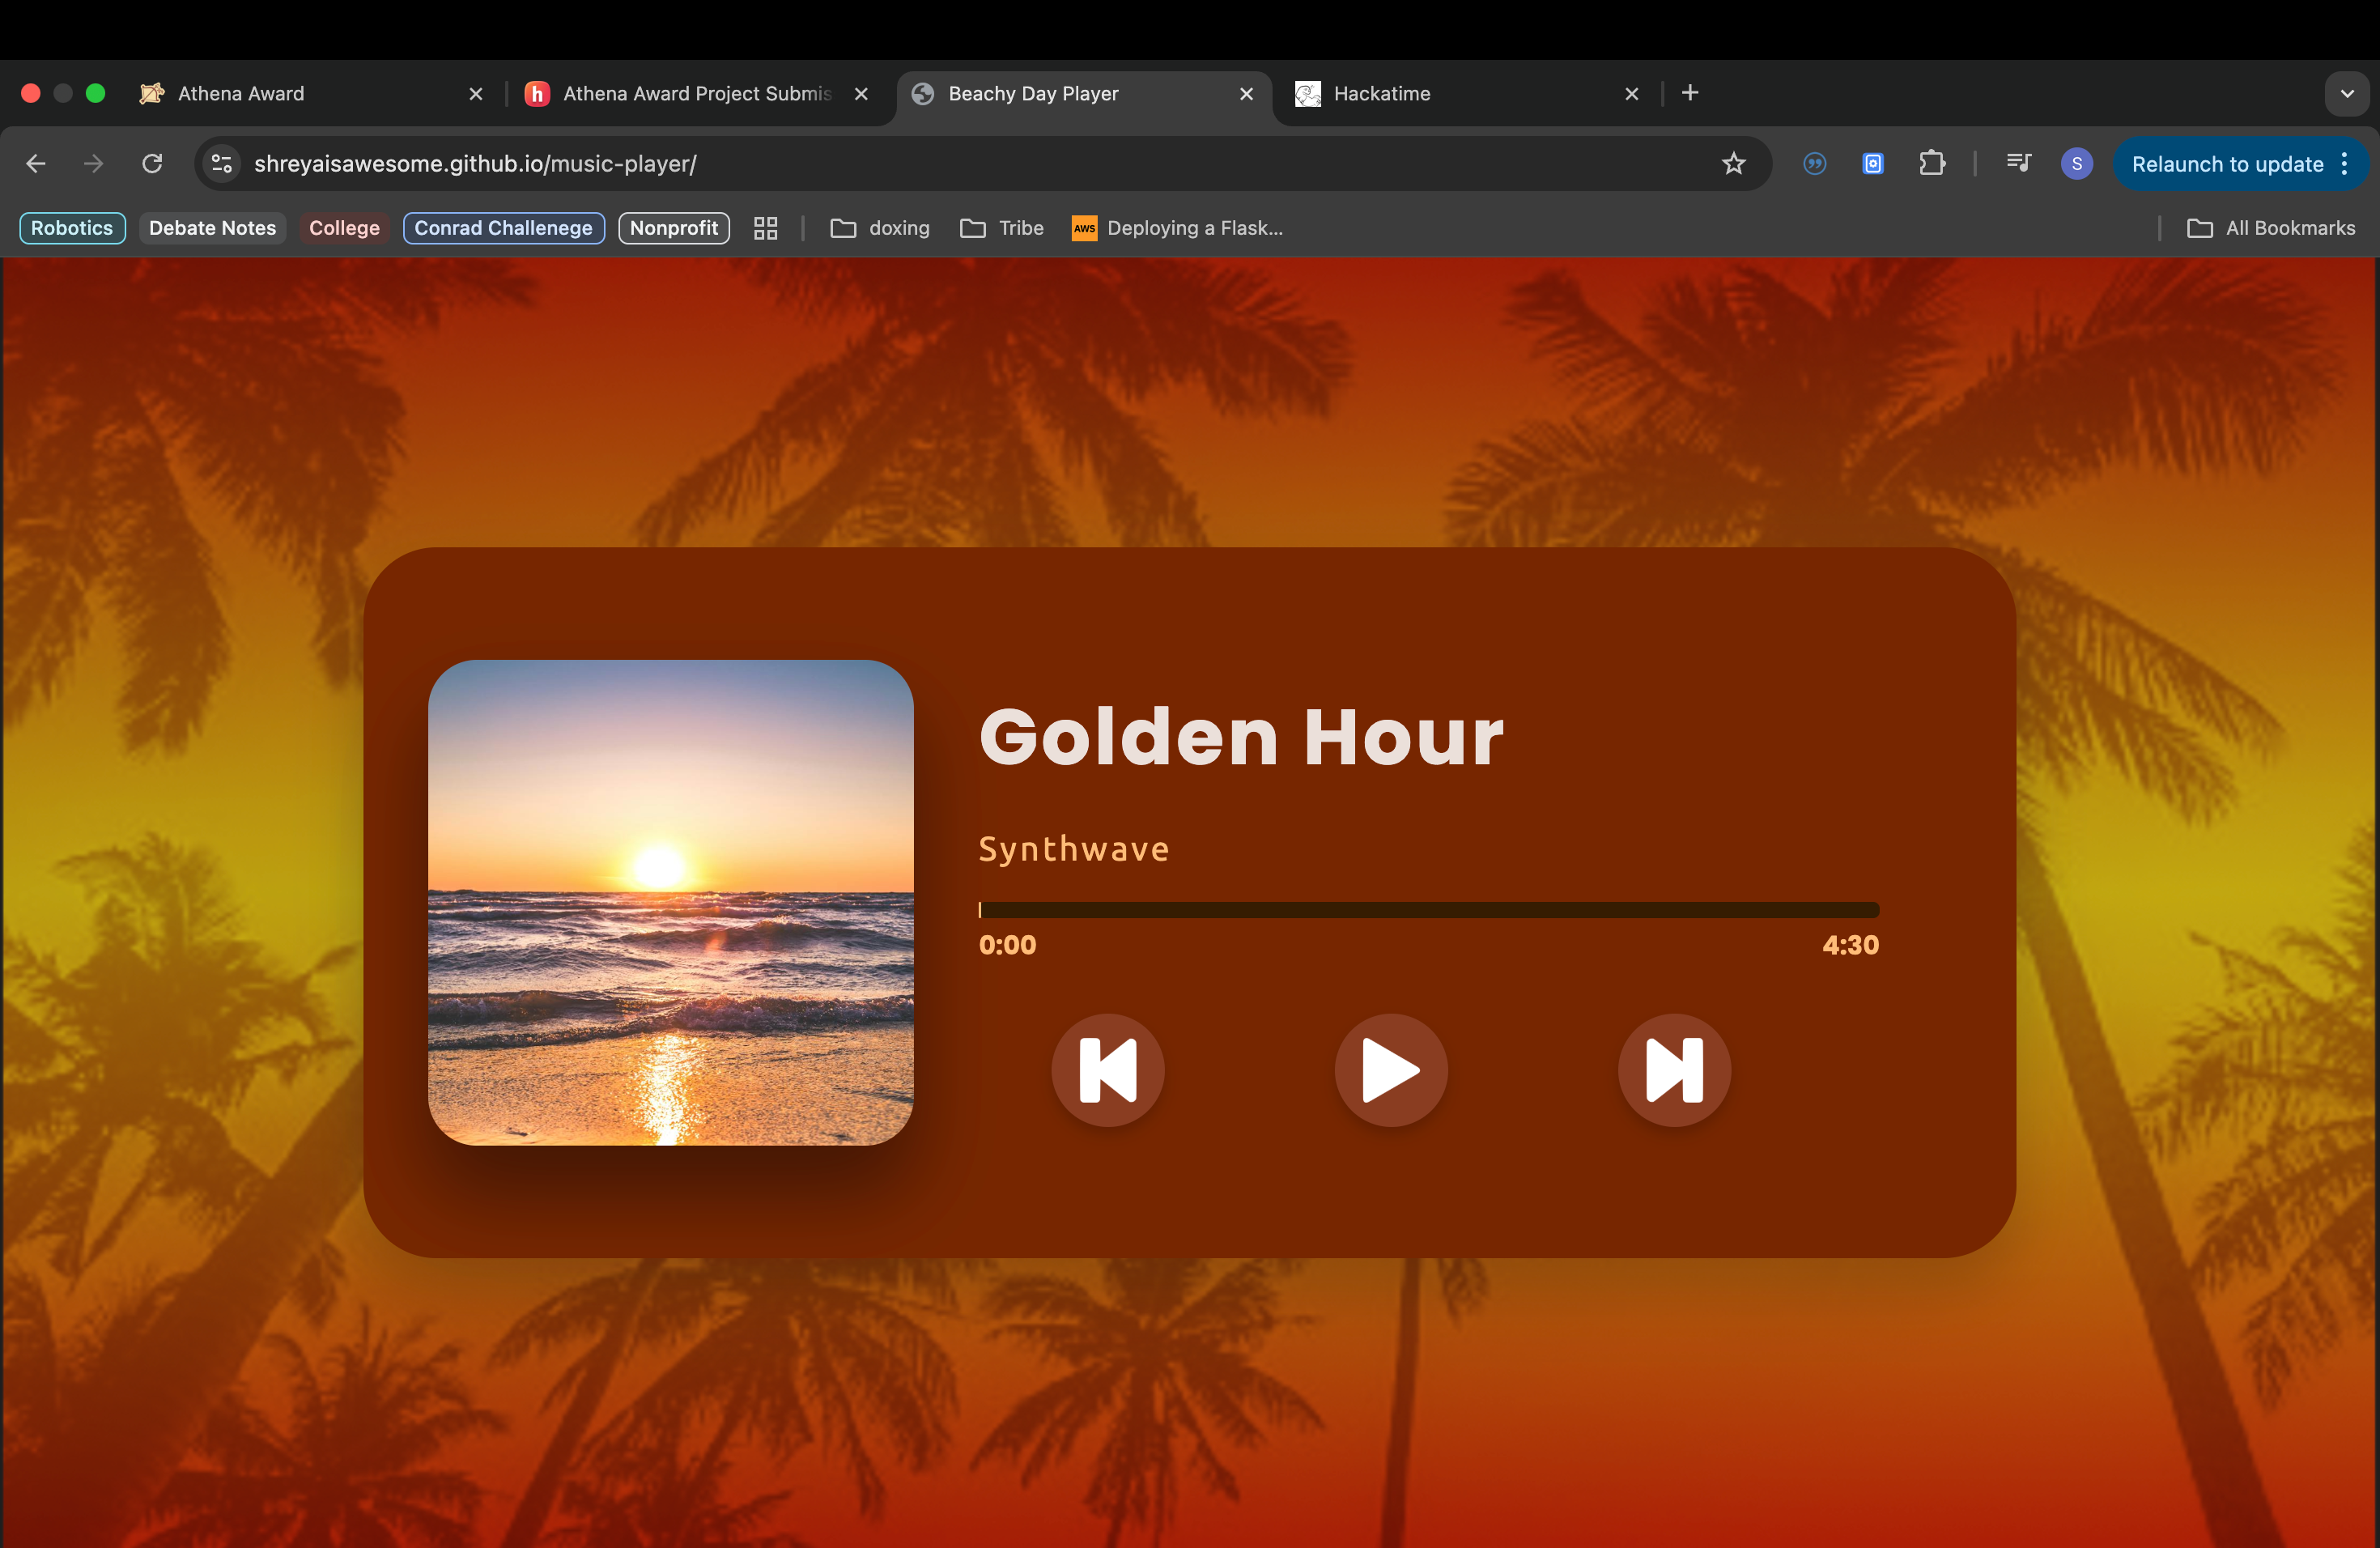This screenshot has height=1548, width=2380.
Task: Open the College tab group
Action: tap(344, 228)
